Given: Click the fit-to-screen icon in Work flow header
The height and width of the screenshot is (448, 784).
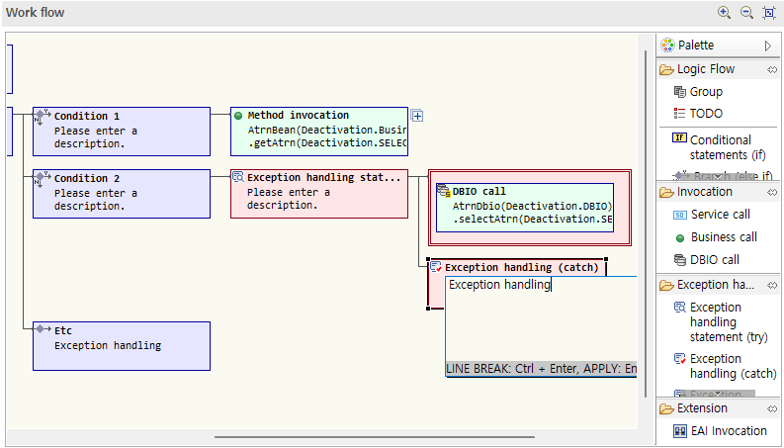Looking at the screenshot, I should [769, 13].
